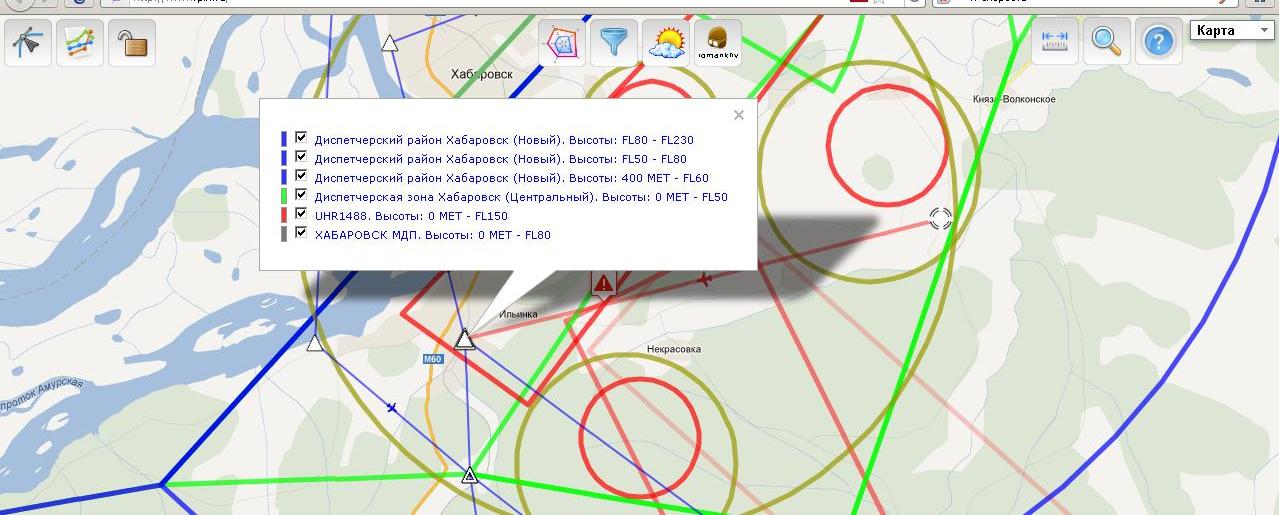Click the user profile avatar button
1279x515 pixels.
(x=717, y=42)
